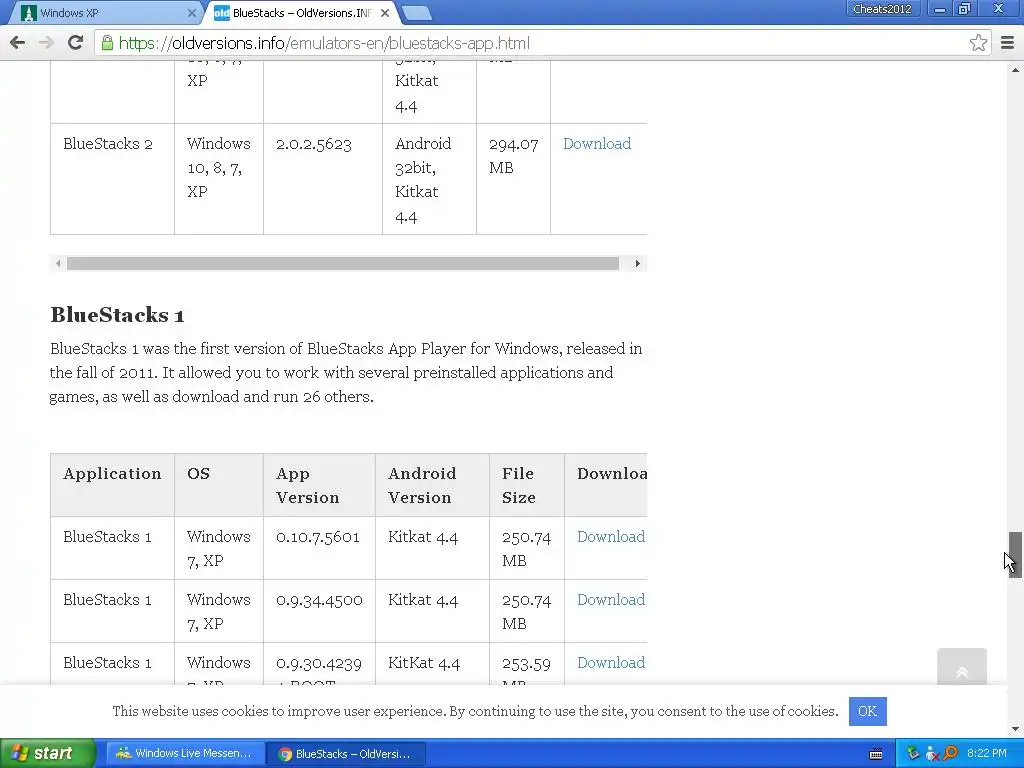The height and width of the screenshot is (768, 1024).
Task: Download BlueStacks 2 version 2.0.2.5623
Action: point(597,144)
